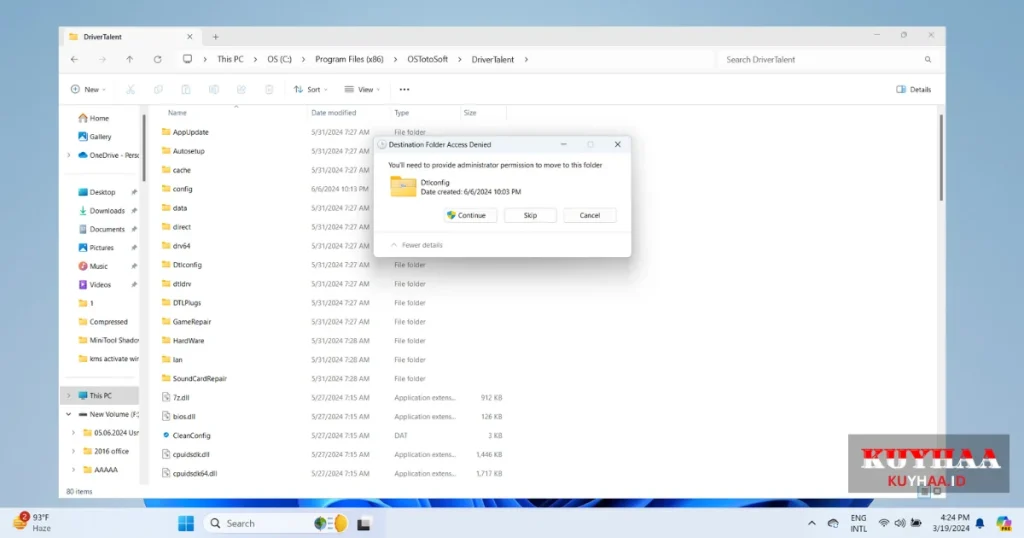
Task: Open the View dropdown
Action: [x=363, y=89]
